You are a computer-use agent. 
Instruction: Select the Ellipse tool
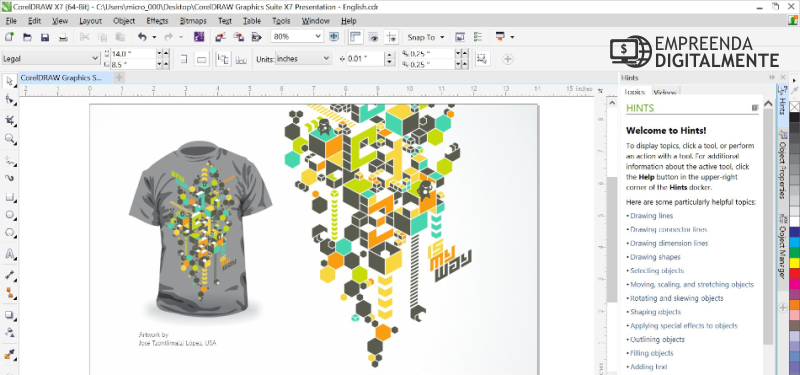[9, 215]
